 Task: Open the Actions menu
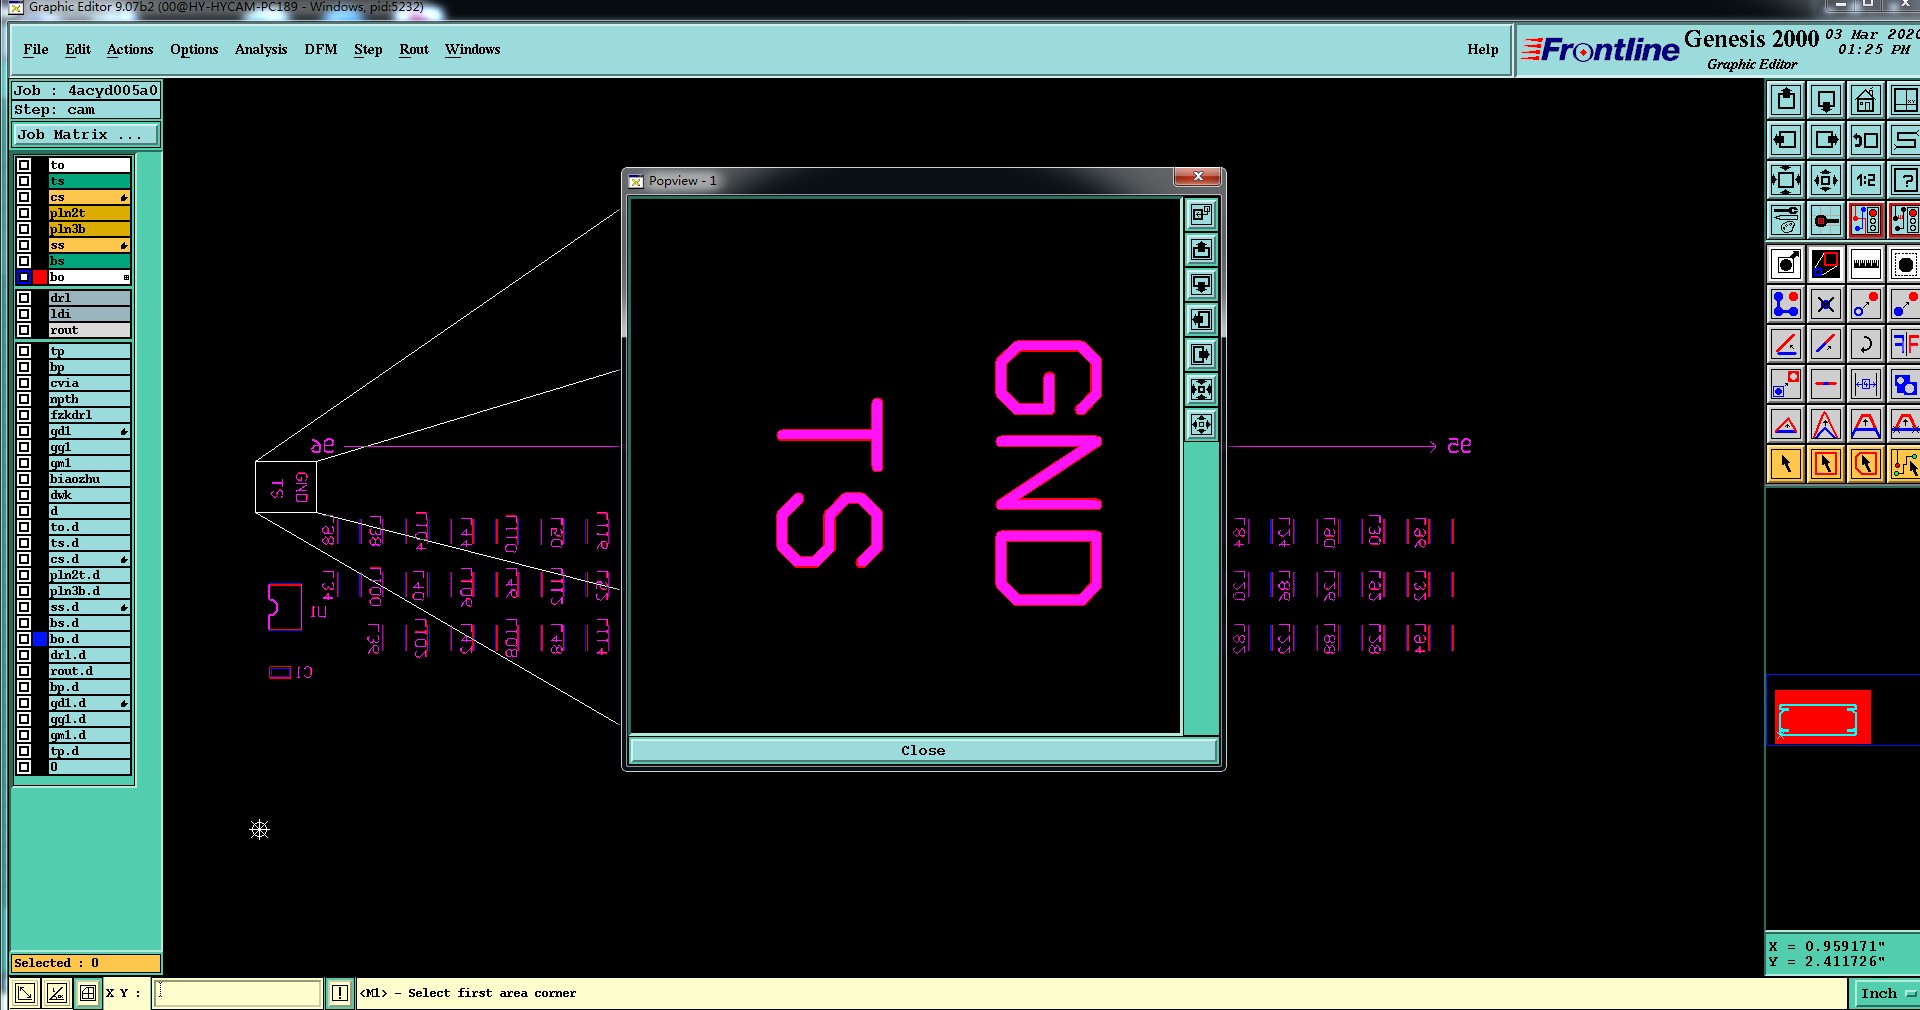click(130, 49)
